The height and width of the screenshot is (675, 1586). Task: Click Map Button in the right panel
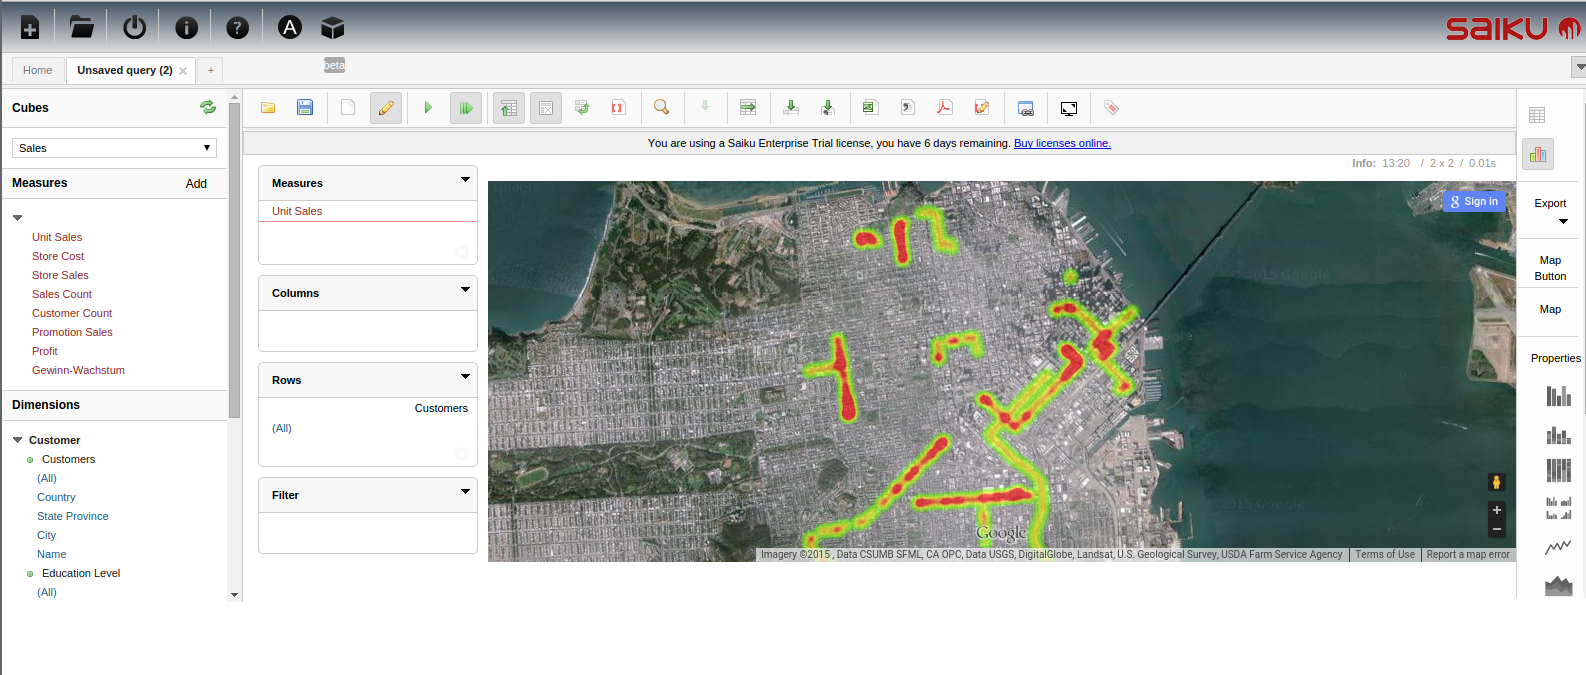point(1551,268)
